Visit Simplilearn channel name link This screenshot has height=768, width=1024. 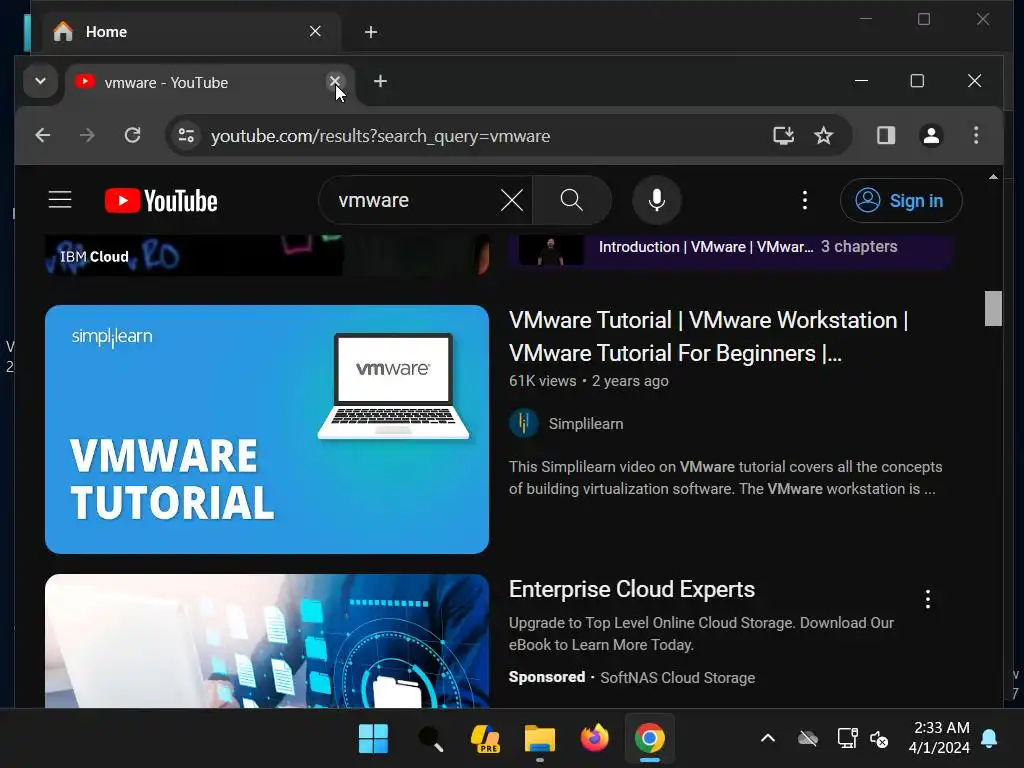[586, 424]
